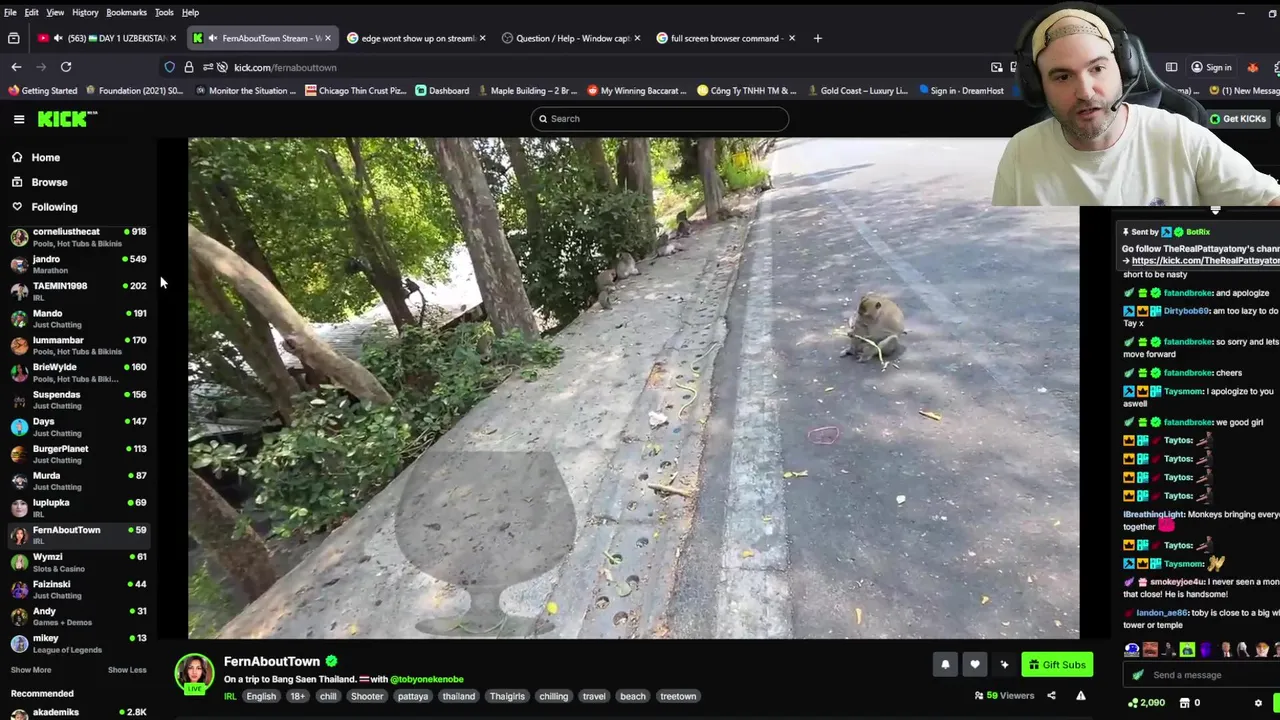Mute the FernAboutTown tab audio icon

(212, 38)
